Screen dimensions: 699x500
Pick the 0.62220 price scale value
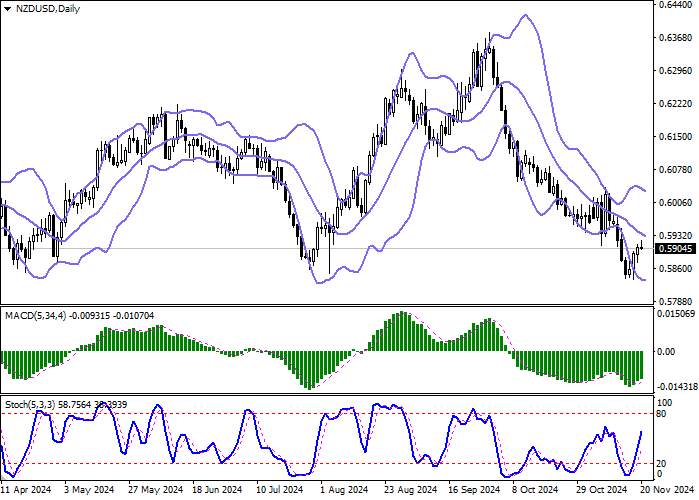click(676, 104)
